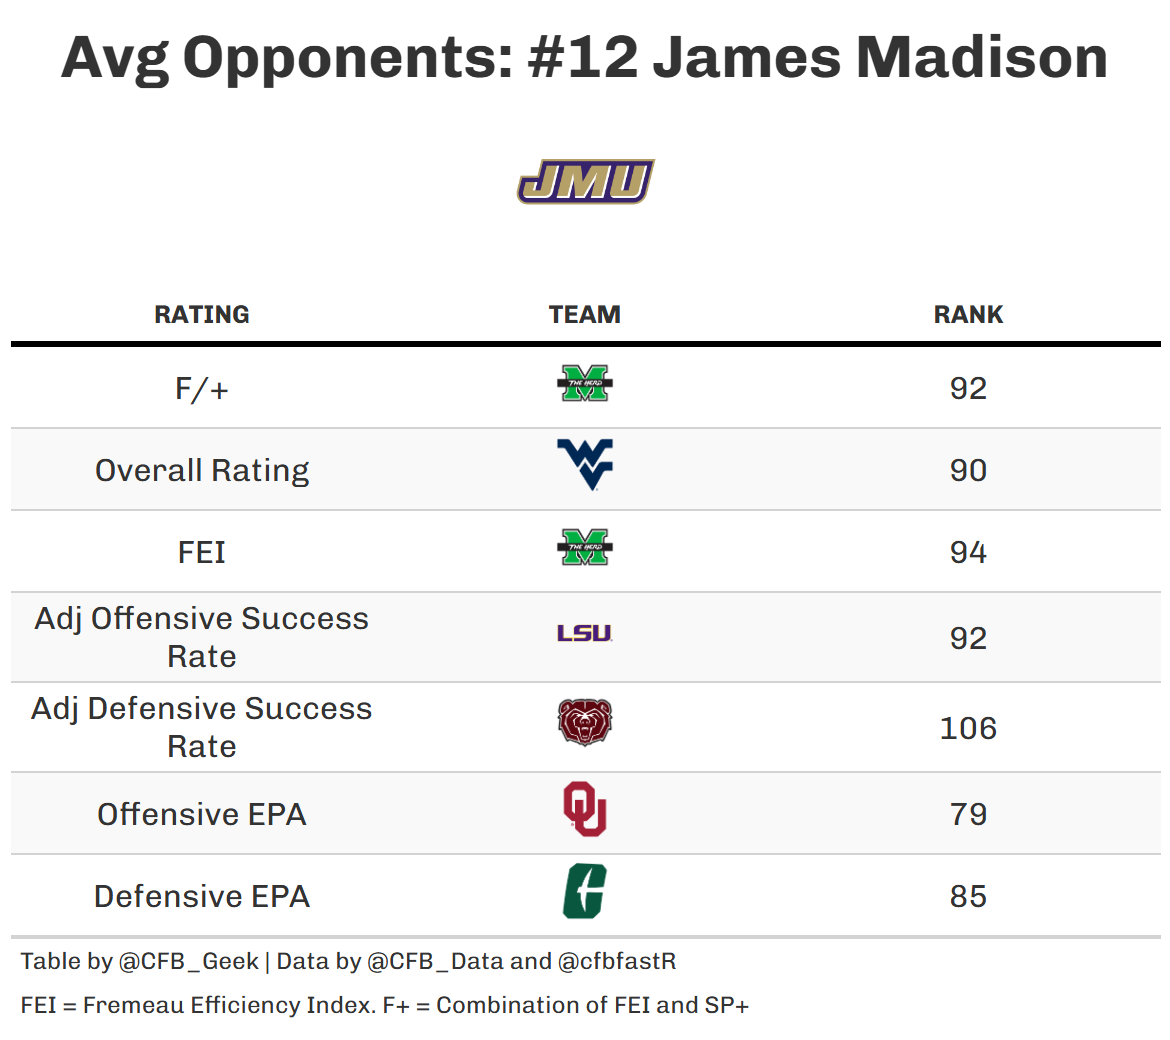The height and width of the screenshot is (1040, 1170).
Task: Click the RANK column header
Action: coord(968,314)
